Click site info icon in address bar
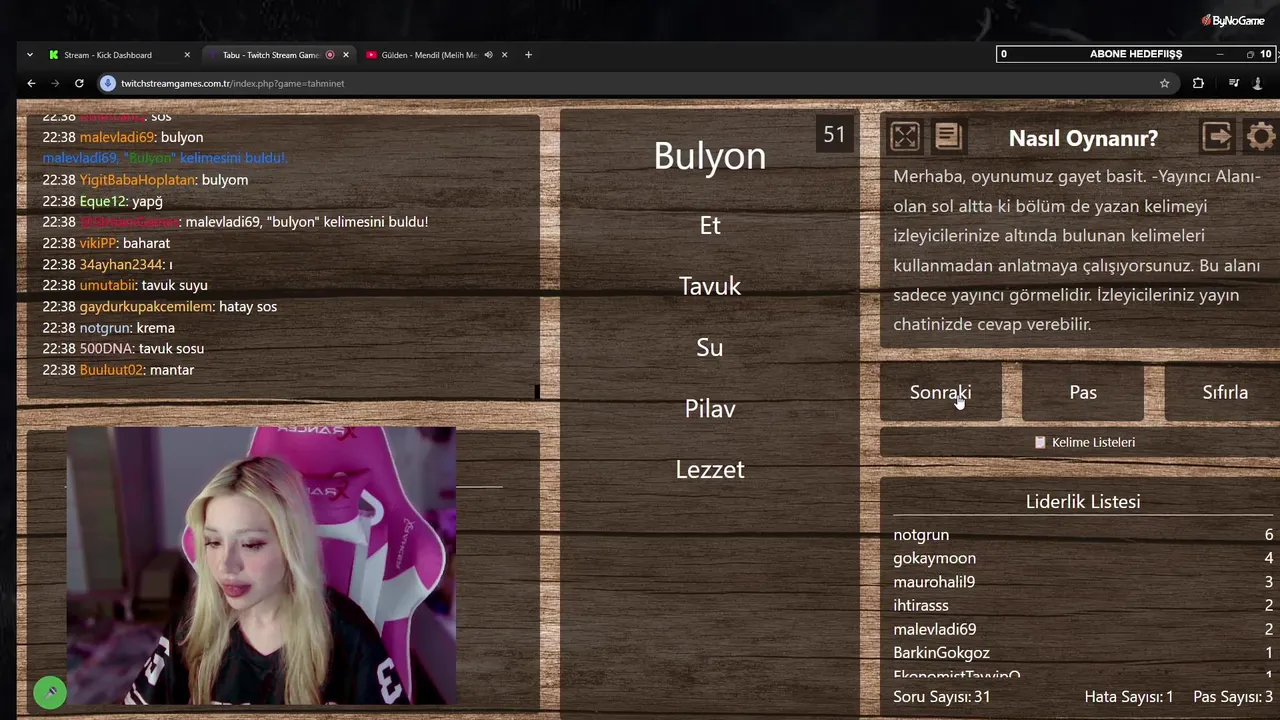This screenshot has height=720, width=1280. (x=108, y=83)
